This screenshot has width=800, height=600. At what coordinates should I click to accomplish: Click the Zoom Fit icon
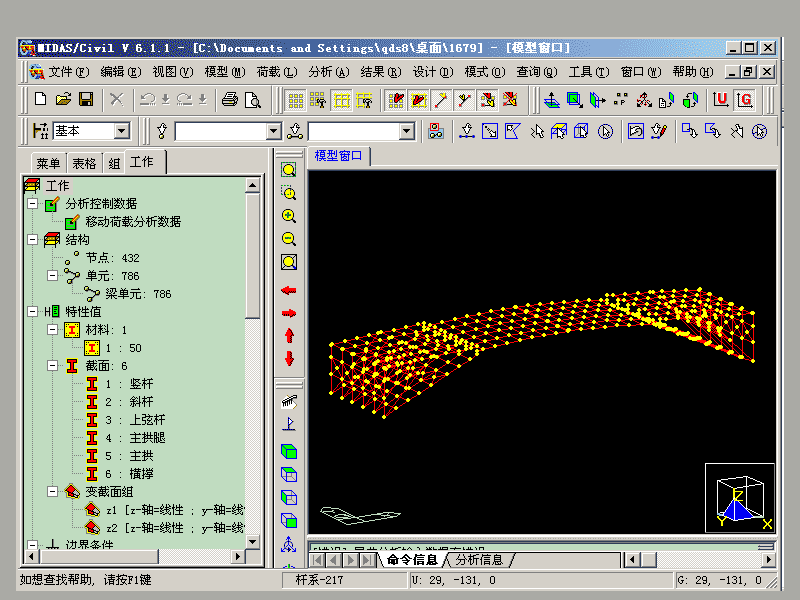point(289,170)
